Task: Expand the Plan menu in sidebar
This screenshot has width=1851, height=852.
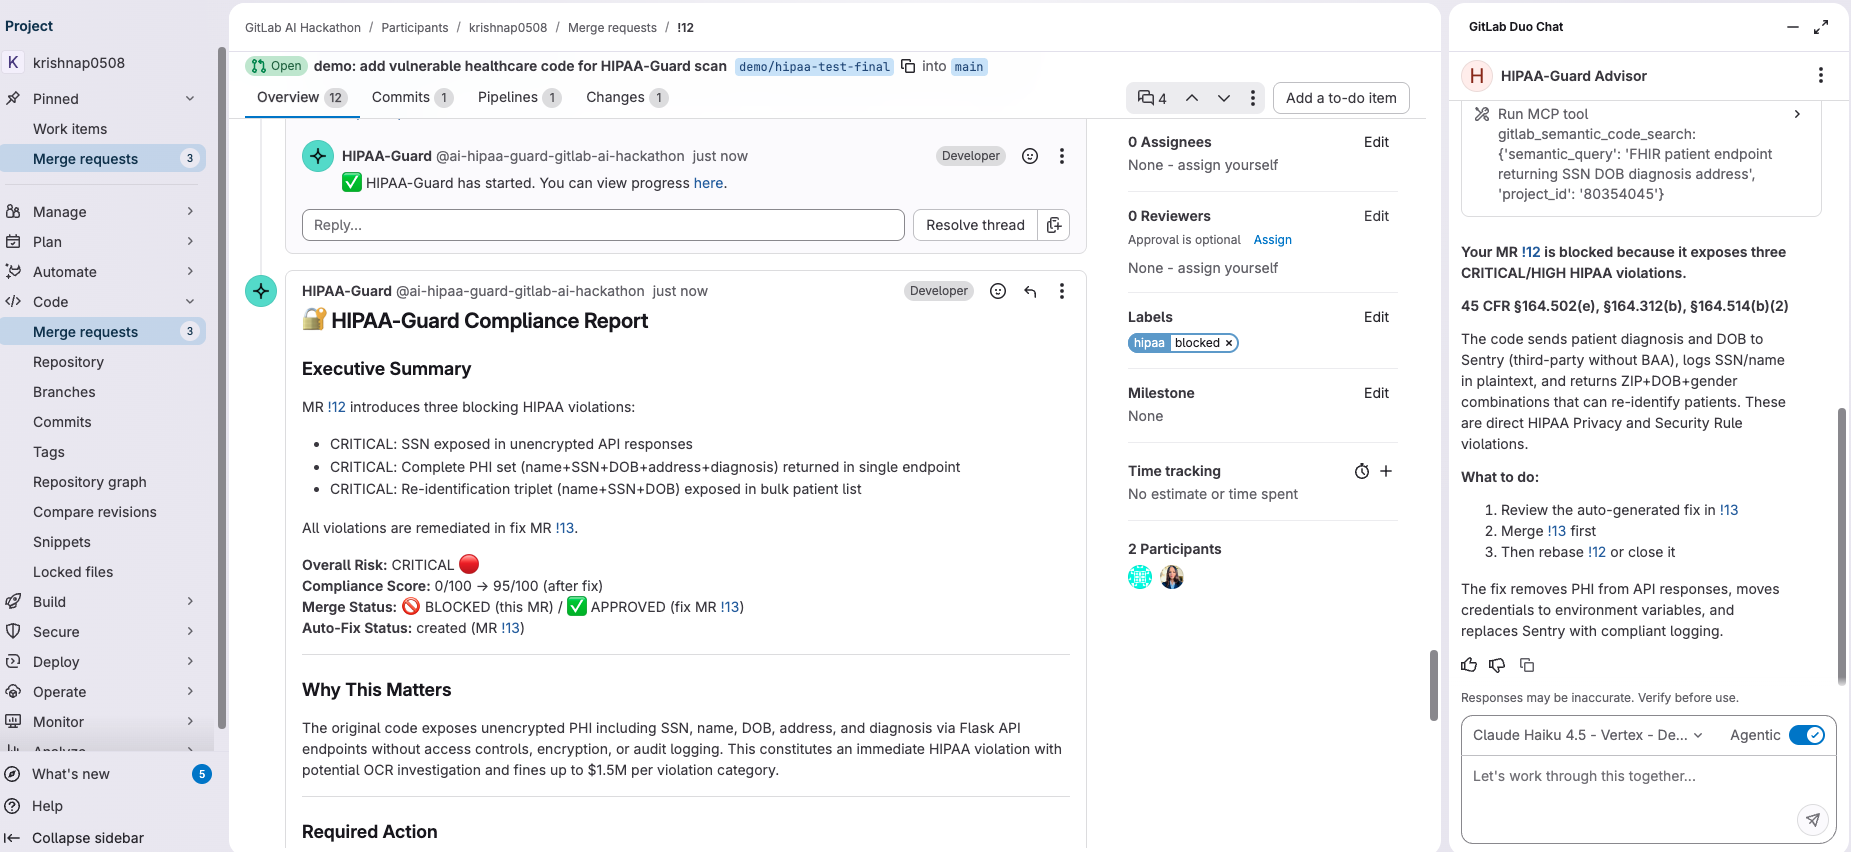Action: 190,241
